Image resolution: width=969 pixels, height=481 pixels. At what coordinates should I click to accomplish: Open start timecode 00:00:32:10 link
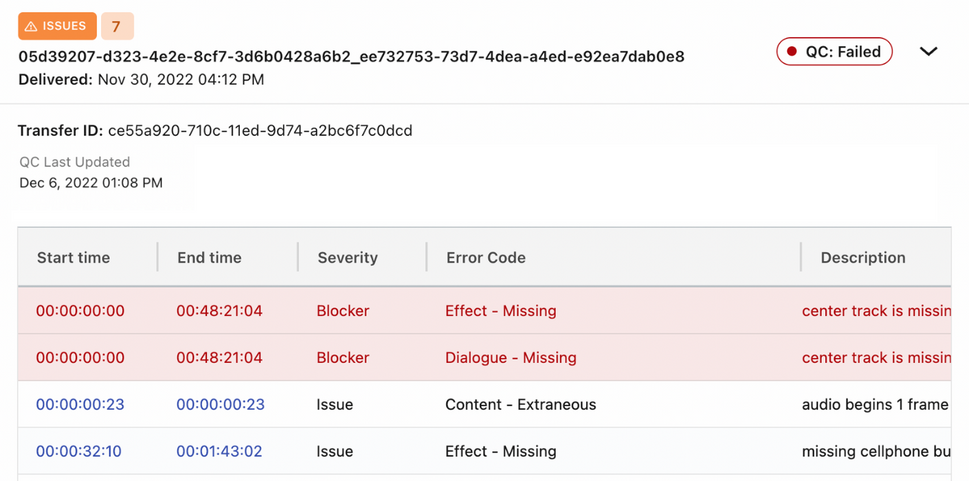78,452
